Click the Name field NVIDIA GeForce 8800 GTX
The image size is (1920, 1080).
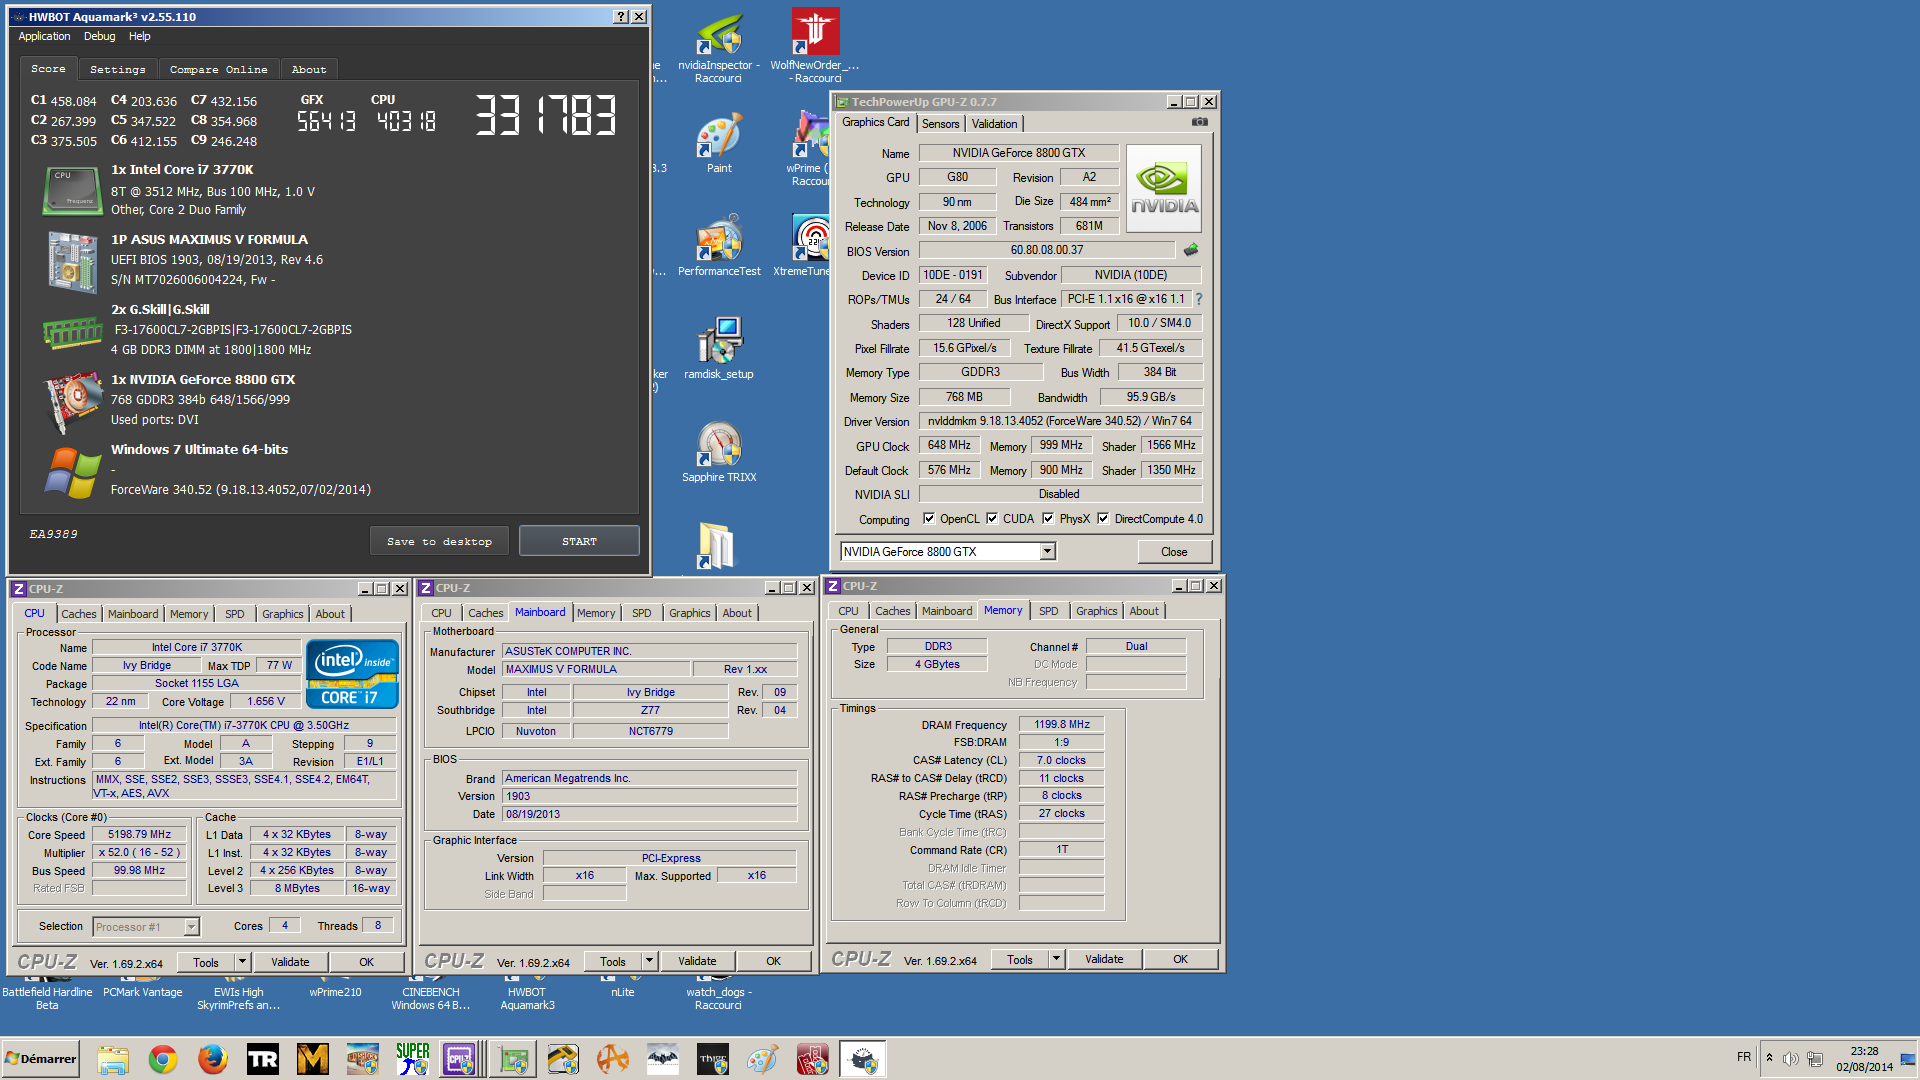click(x=1018, y=153)
